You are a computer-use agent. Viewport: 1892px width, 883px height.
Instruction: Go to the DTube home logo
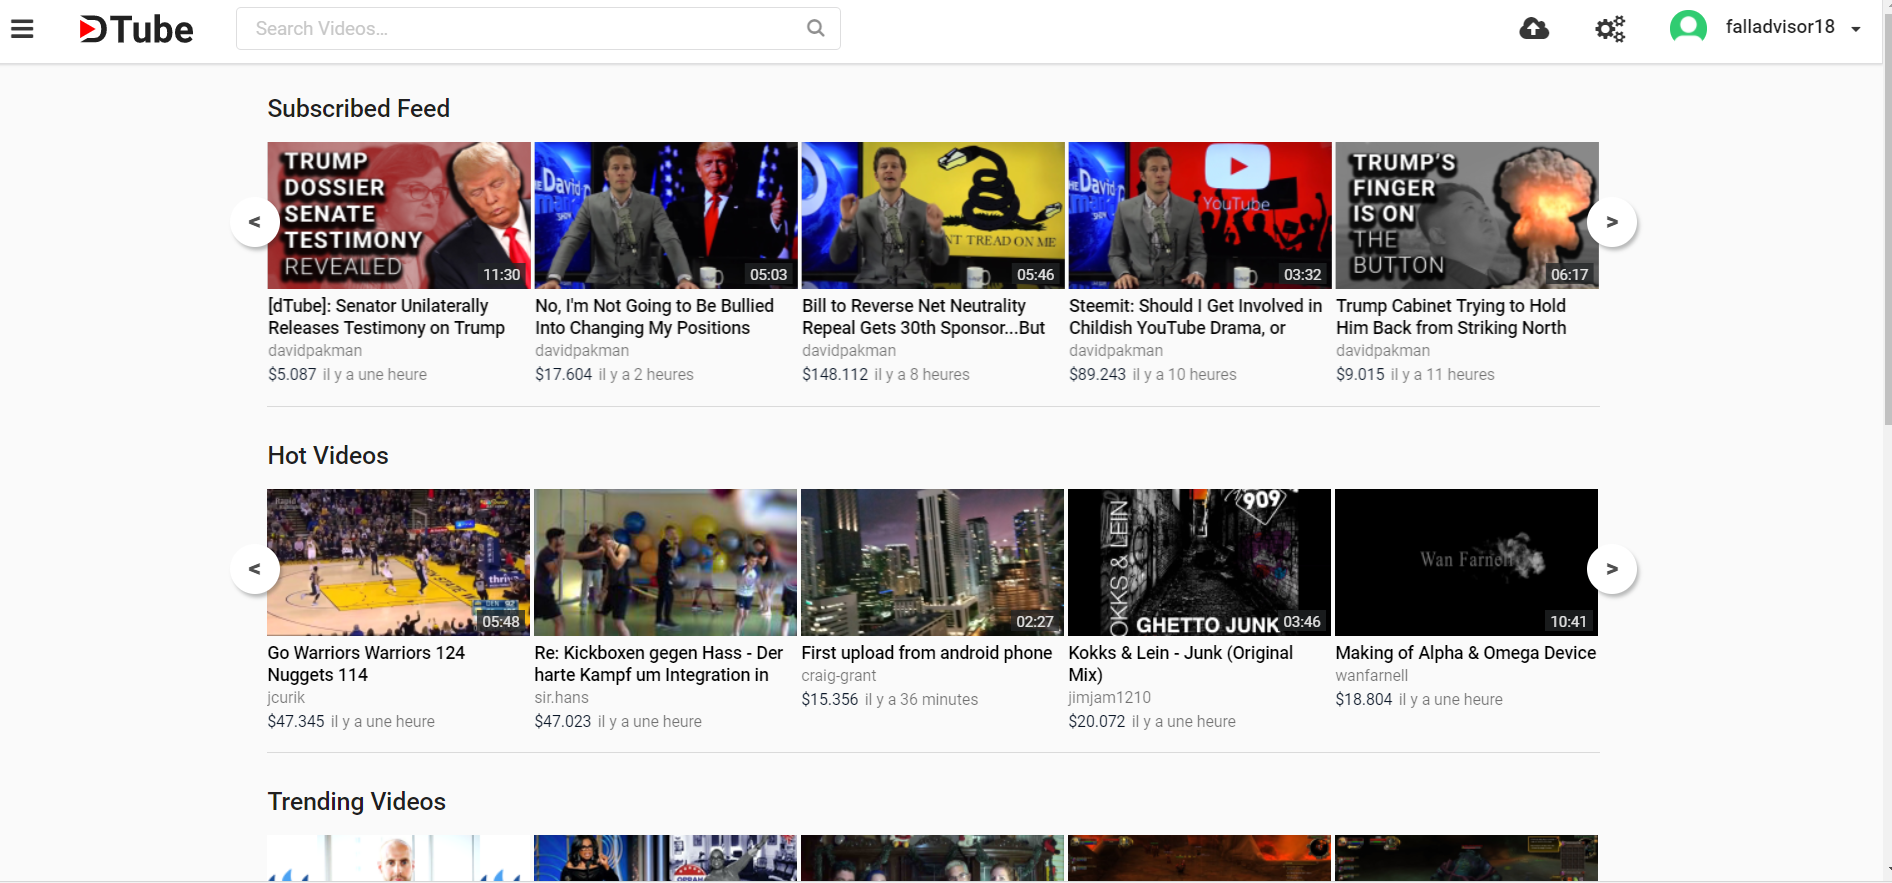pyautogui.click(x=136, y=29)
